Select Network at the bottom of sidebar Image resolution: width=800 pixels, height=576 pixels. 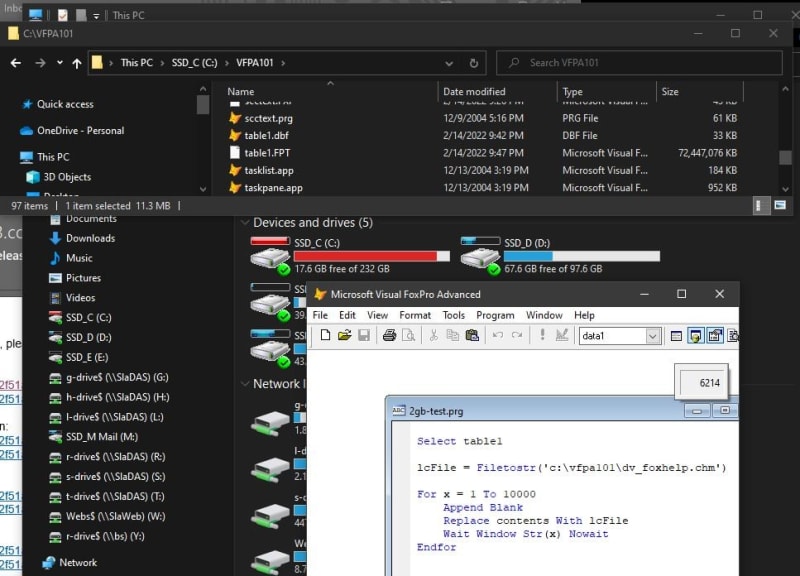78,563
